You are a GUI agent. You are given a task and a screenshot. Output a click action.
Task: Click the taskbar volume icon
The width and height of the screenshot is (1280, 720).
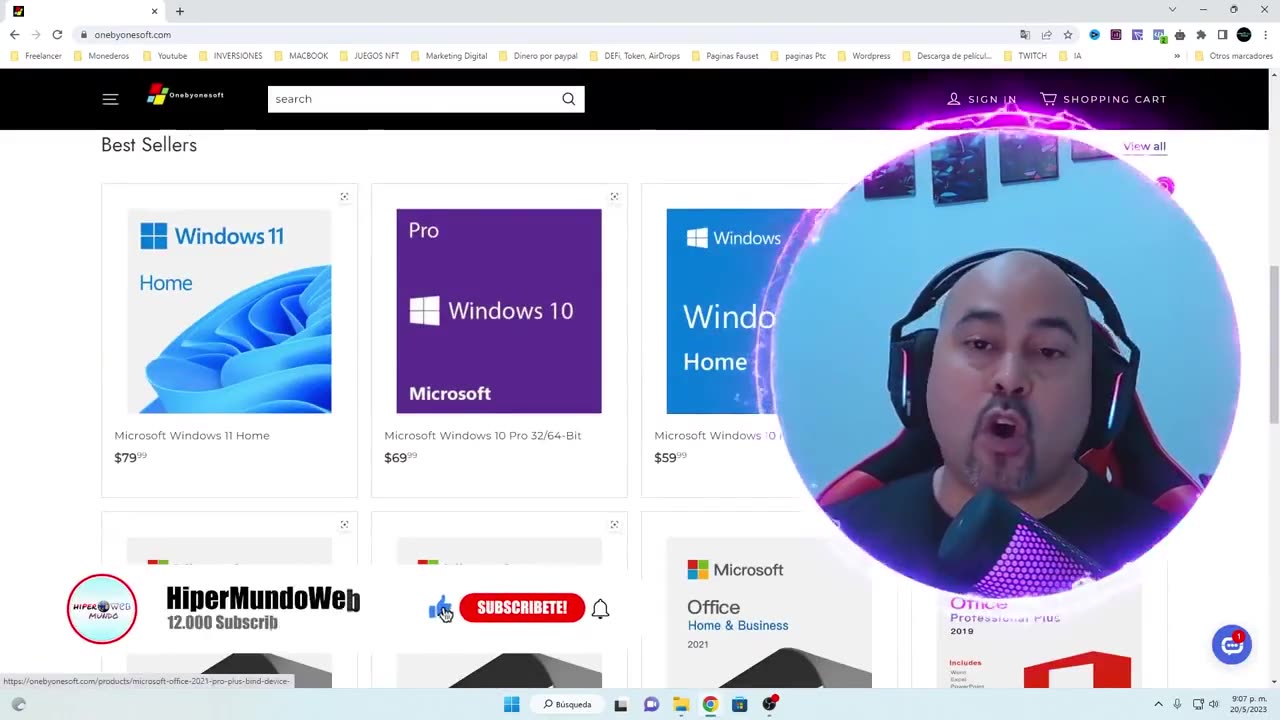point(1214,704)
